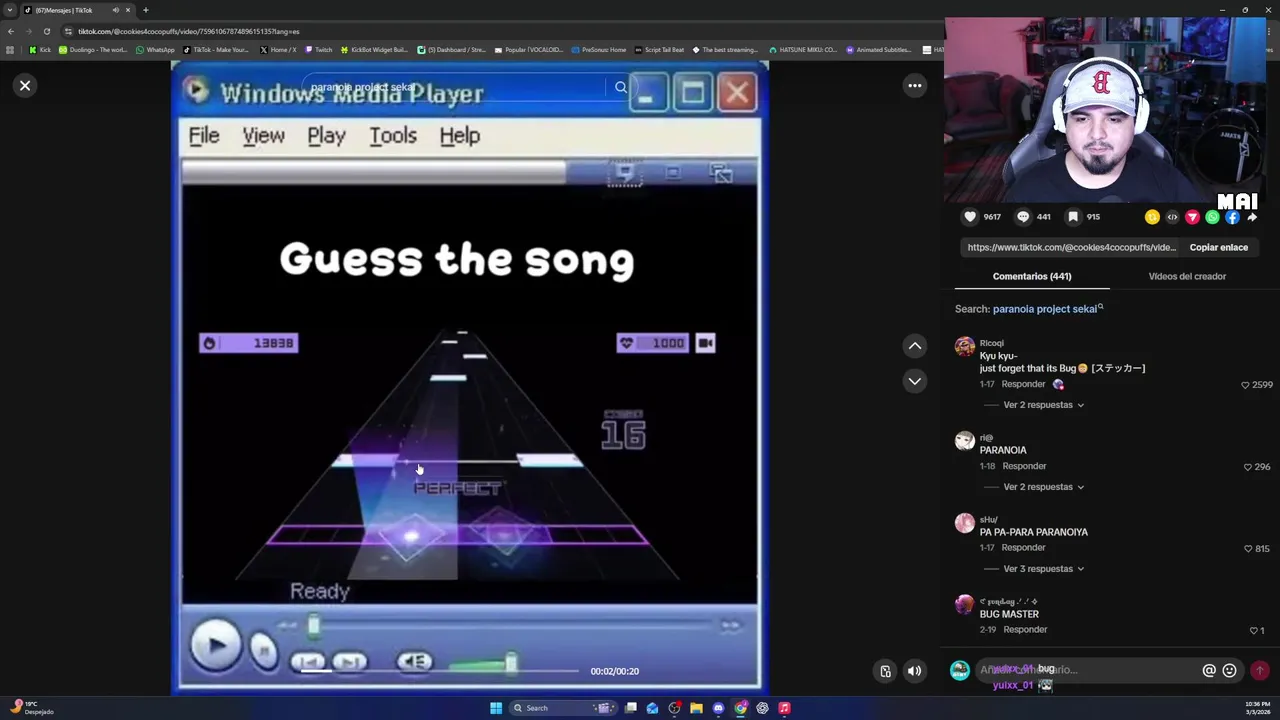The height and width of the screenshot is (720, 1280).
Task: Open the emoji picker in the comment box
Action: pyautogui.click(x=1229, y=671)
